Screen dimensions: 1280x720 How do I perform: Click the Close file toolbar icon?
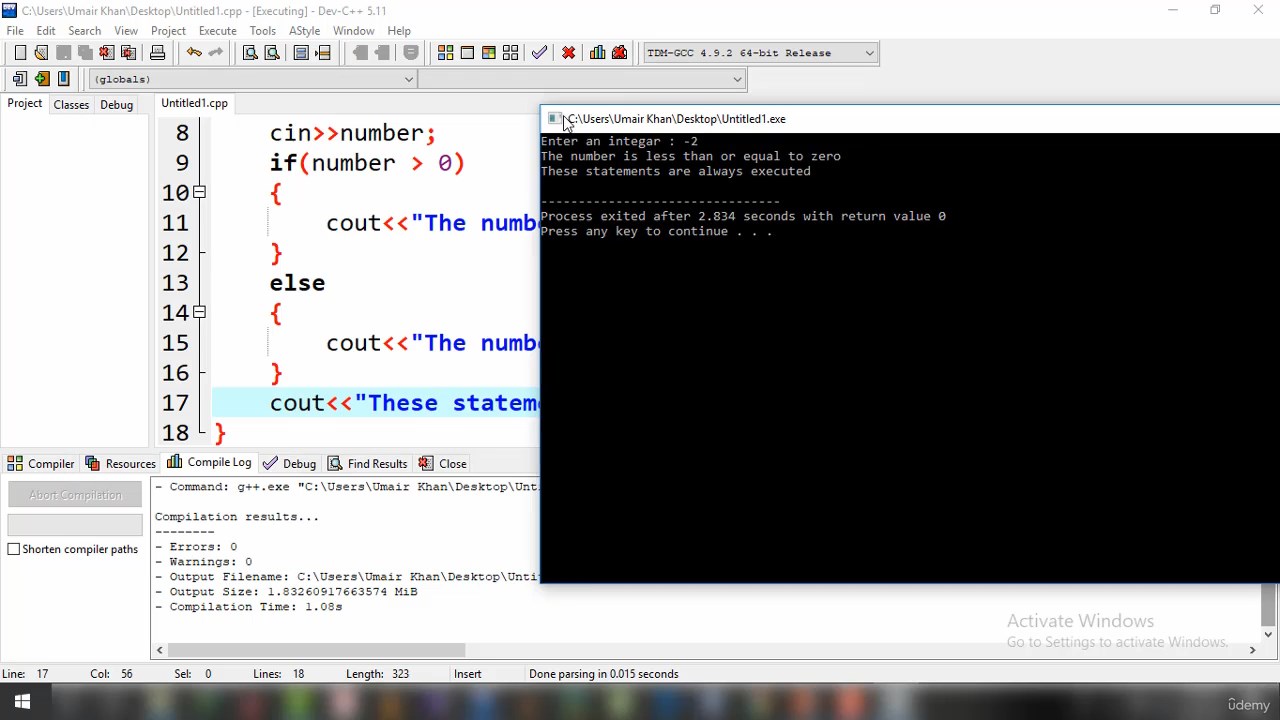click(107, 53)
